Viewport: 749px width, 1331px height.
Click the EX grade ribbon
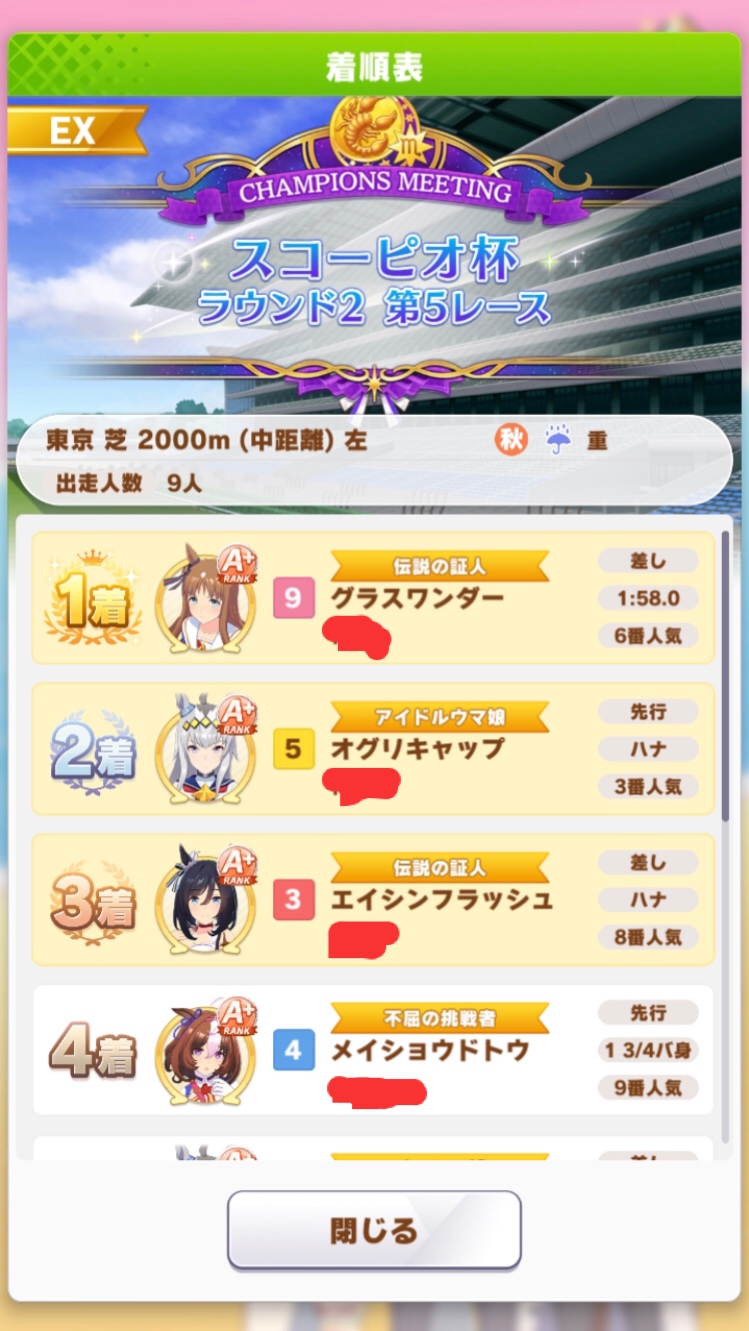click(x=76, y=131)
